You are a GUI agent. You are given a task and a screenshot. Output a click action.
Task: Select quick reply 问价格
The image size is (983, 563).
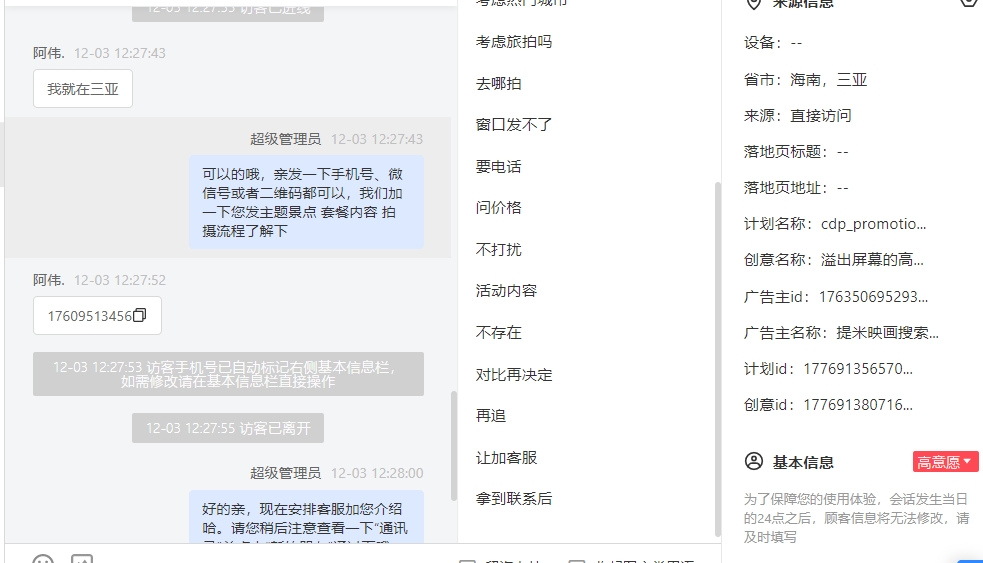pos(498,208)
